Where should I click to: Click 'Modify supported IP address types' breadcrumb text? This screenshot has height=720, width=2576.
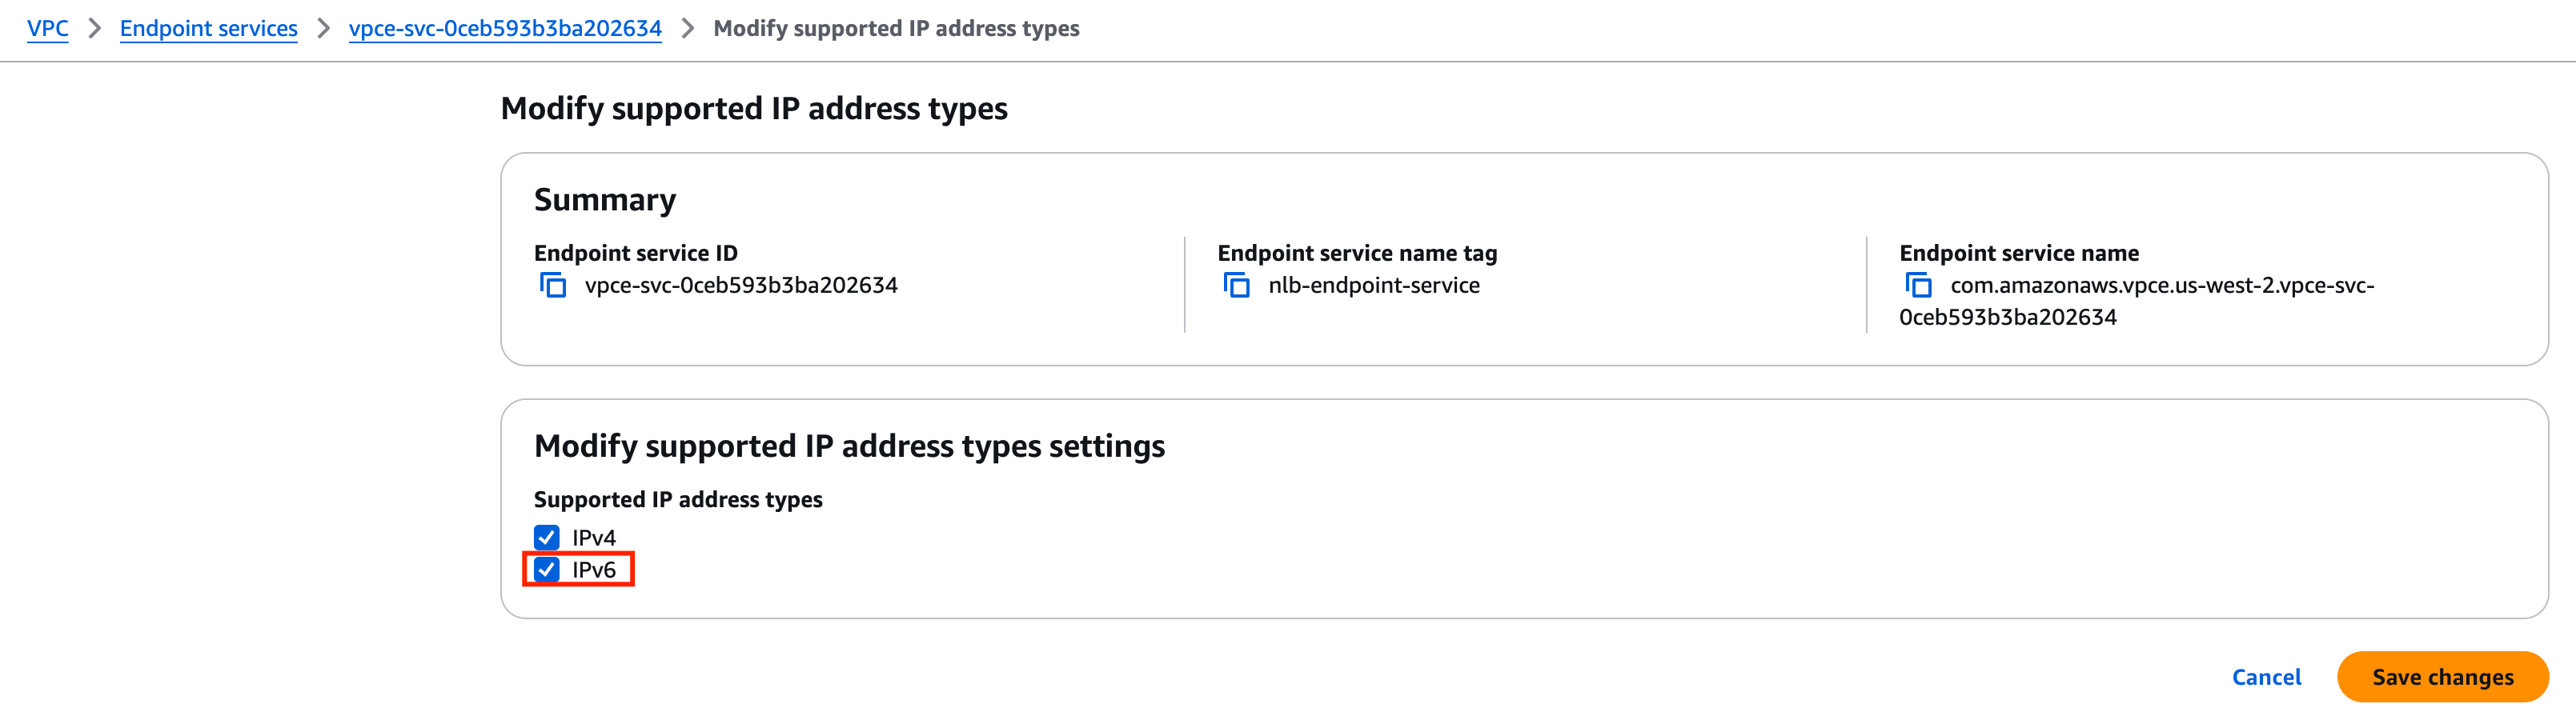coord(896,28)
